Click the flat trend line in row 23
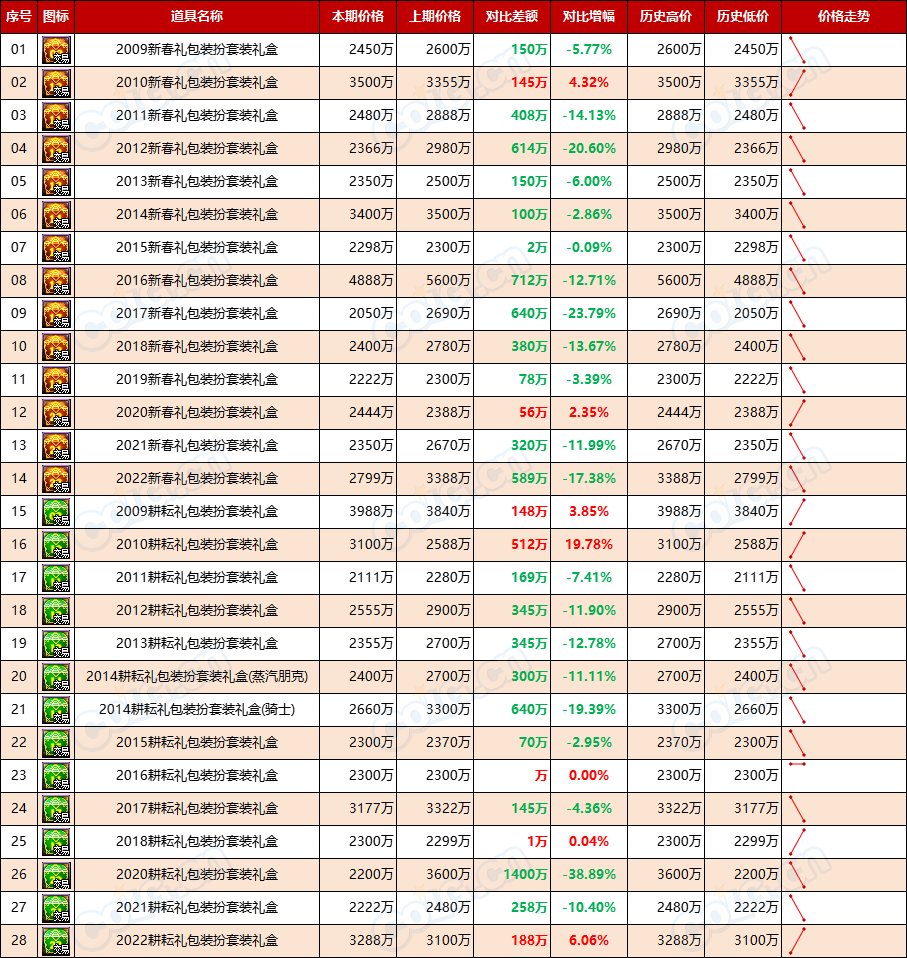 (x=797, y=764)
